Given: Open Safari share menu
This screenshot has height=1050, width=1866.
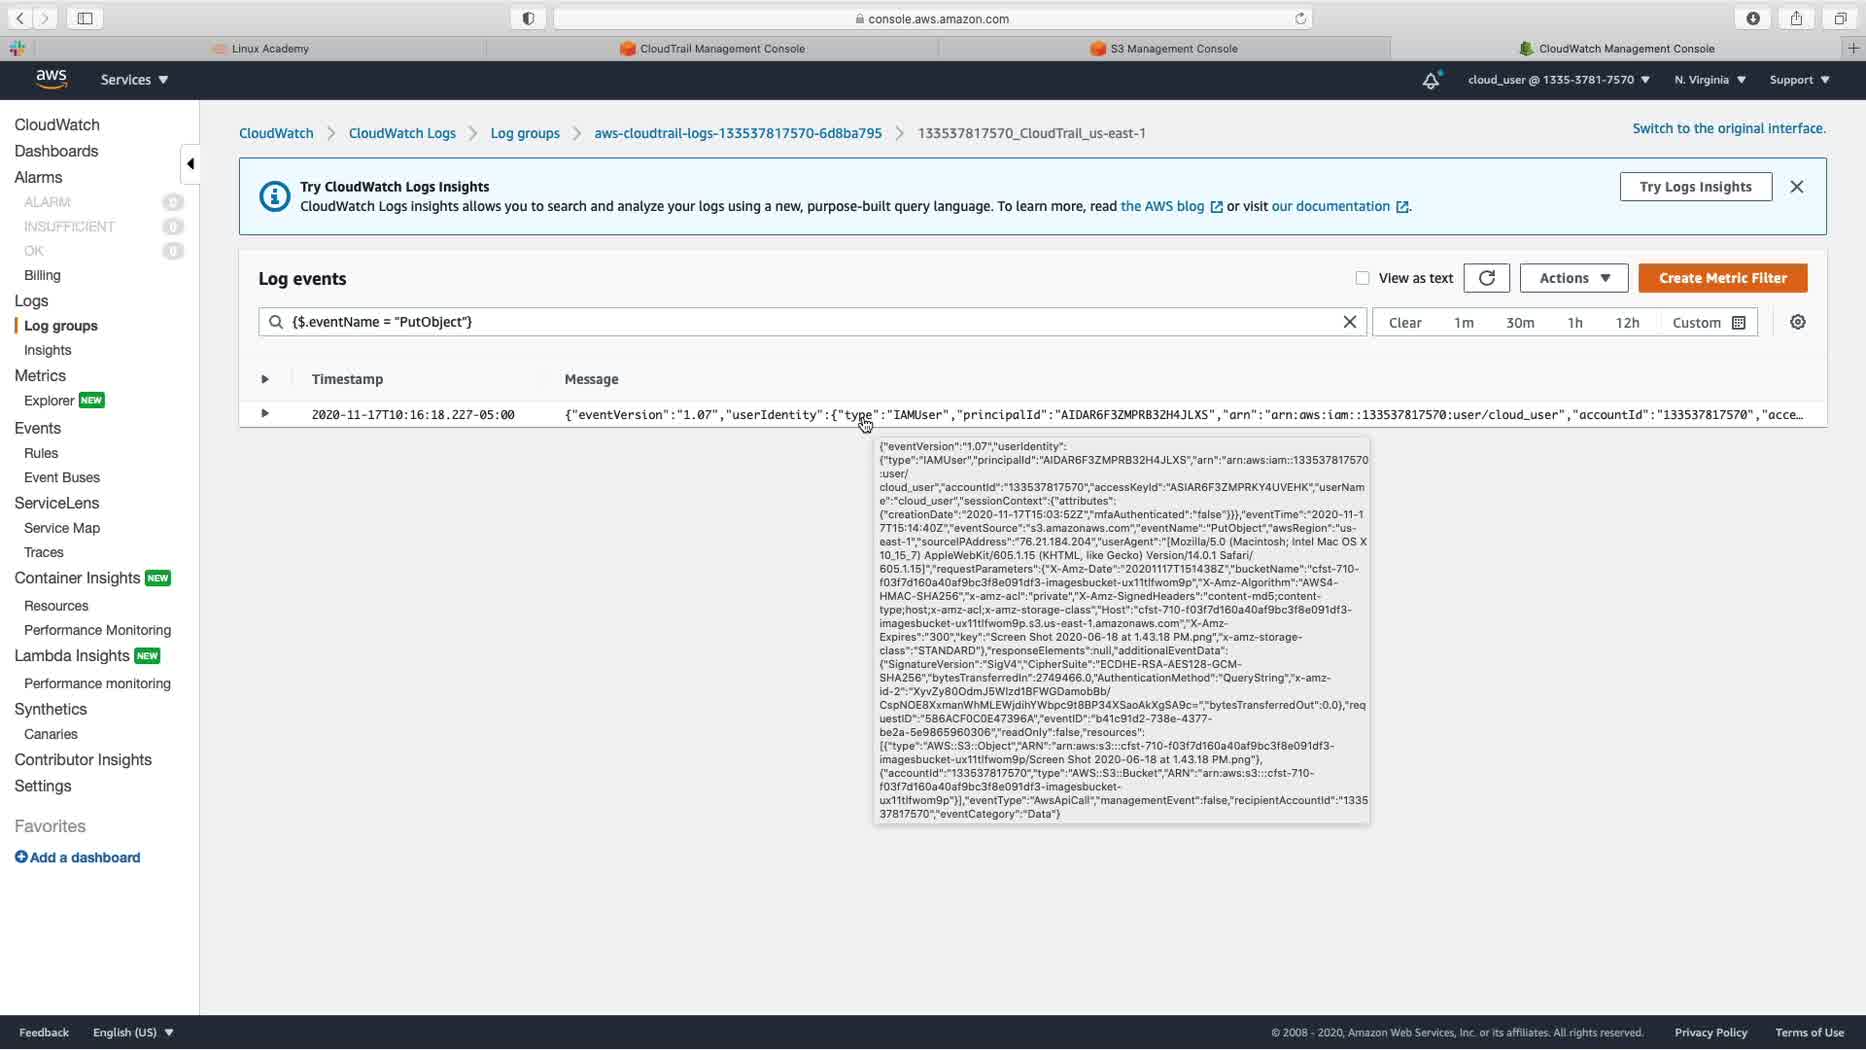Looking at the screenshot, I should [x=1796, y=18].
